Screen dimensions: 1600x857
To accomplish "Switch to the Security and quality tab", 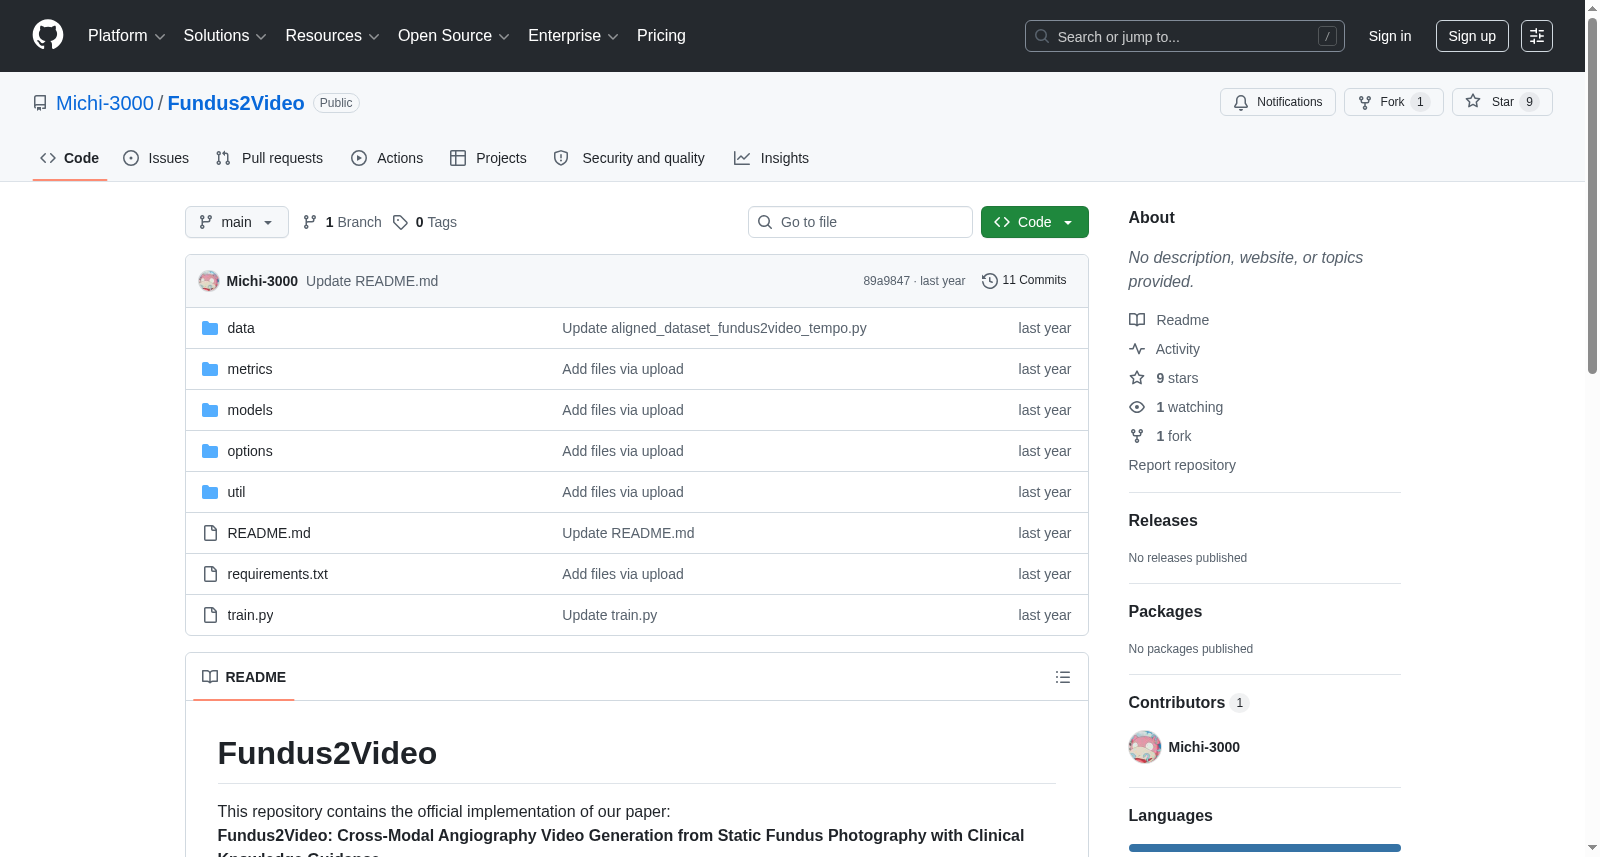I will (629, 158).
